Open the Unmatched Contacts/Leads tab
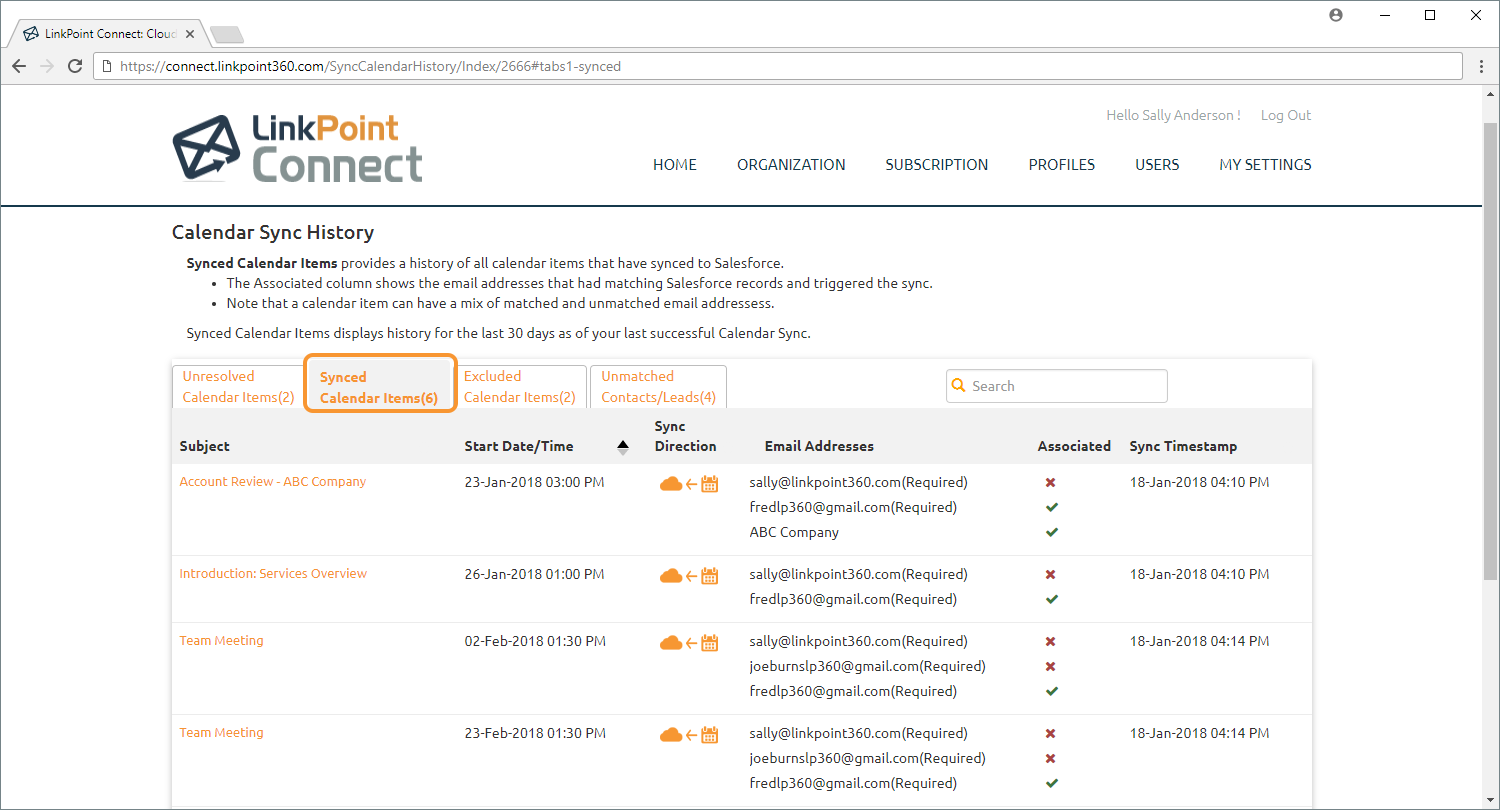This screenshot has width=1500, height=810. click(658, 387)
